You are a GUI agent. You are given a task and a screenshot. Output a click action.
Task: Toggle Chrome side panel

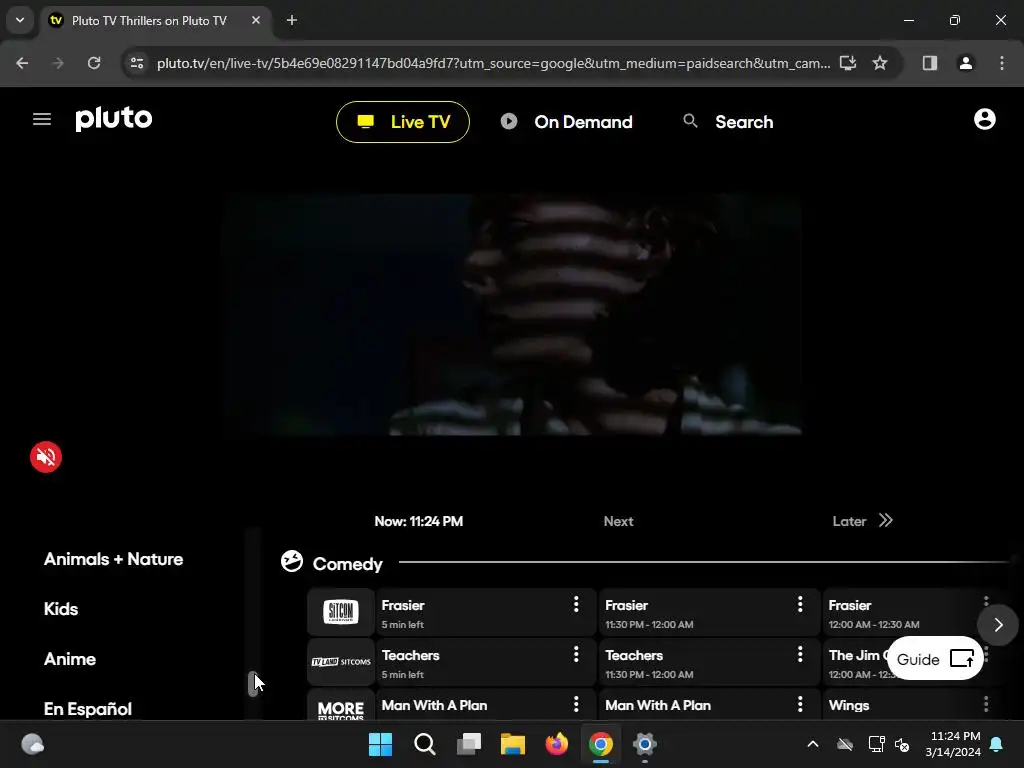pyautogui.click(x=929, y=63)
